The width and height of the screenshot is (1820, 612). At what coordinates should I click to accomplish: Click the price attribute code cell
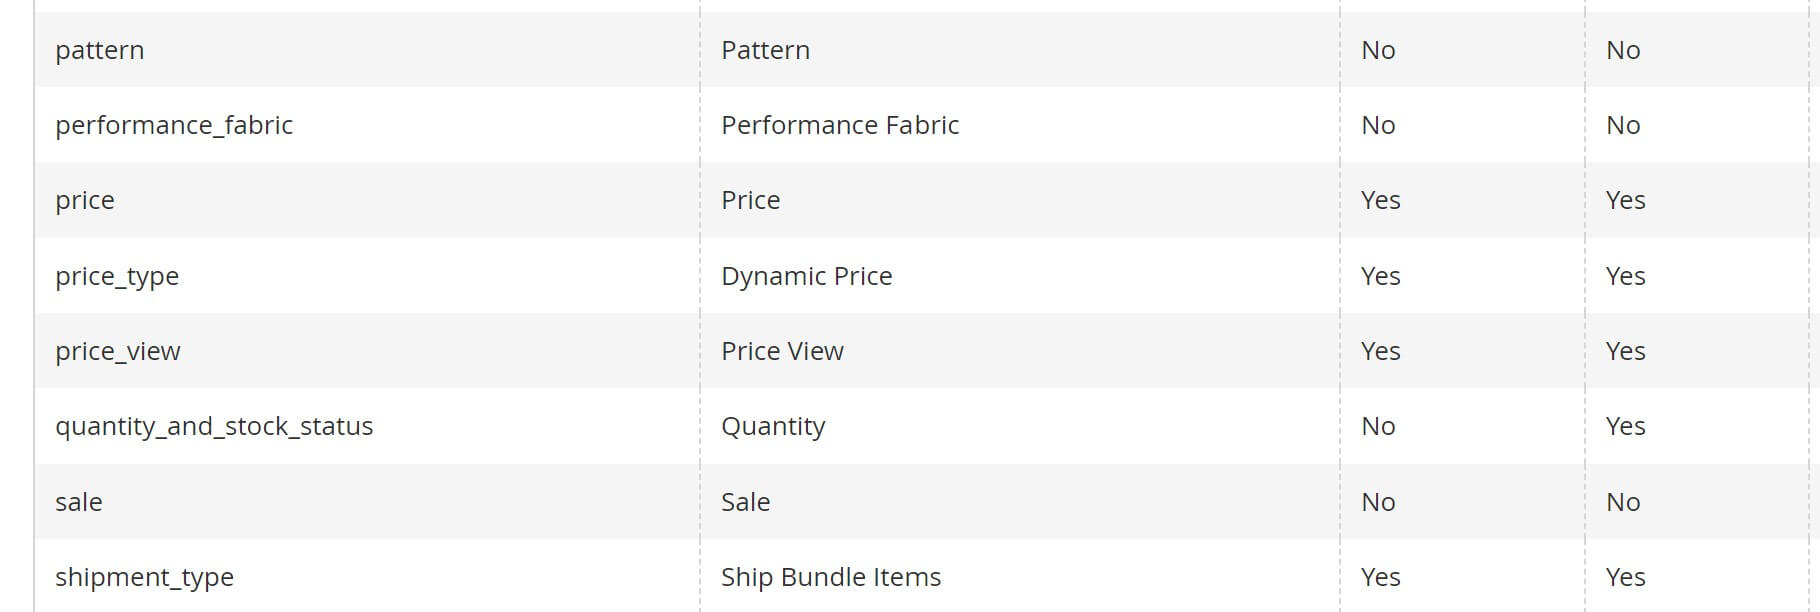[x=85, y=200]
